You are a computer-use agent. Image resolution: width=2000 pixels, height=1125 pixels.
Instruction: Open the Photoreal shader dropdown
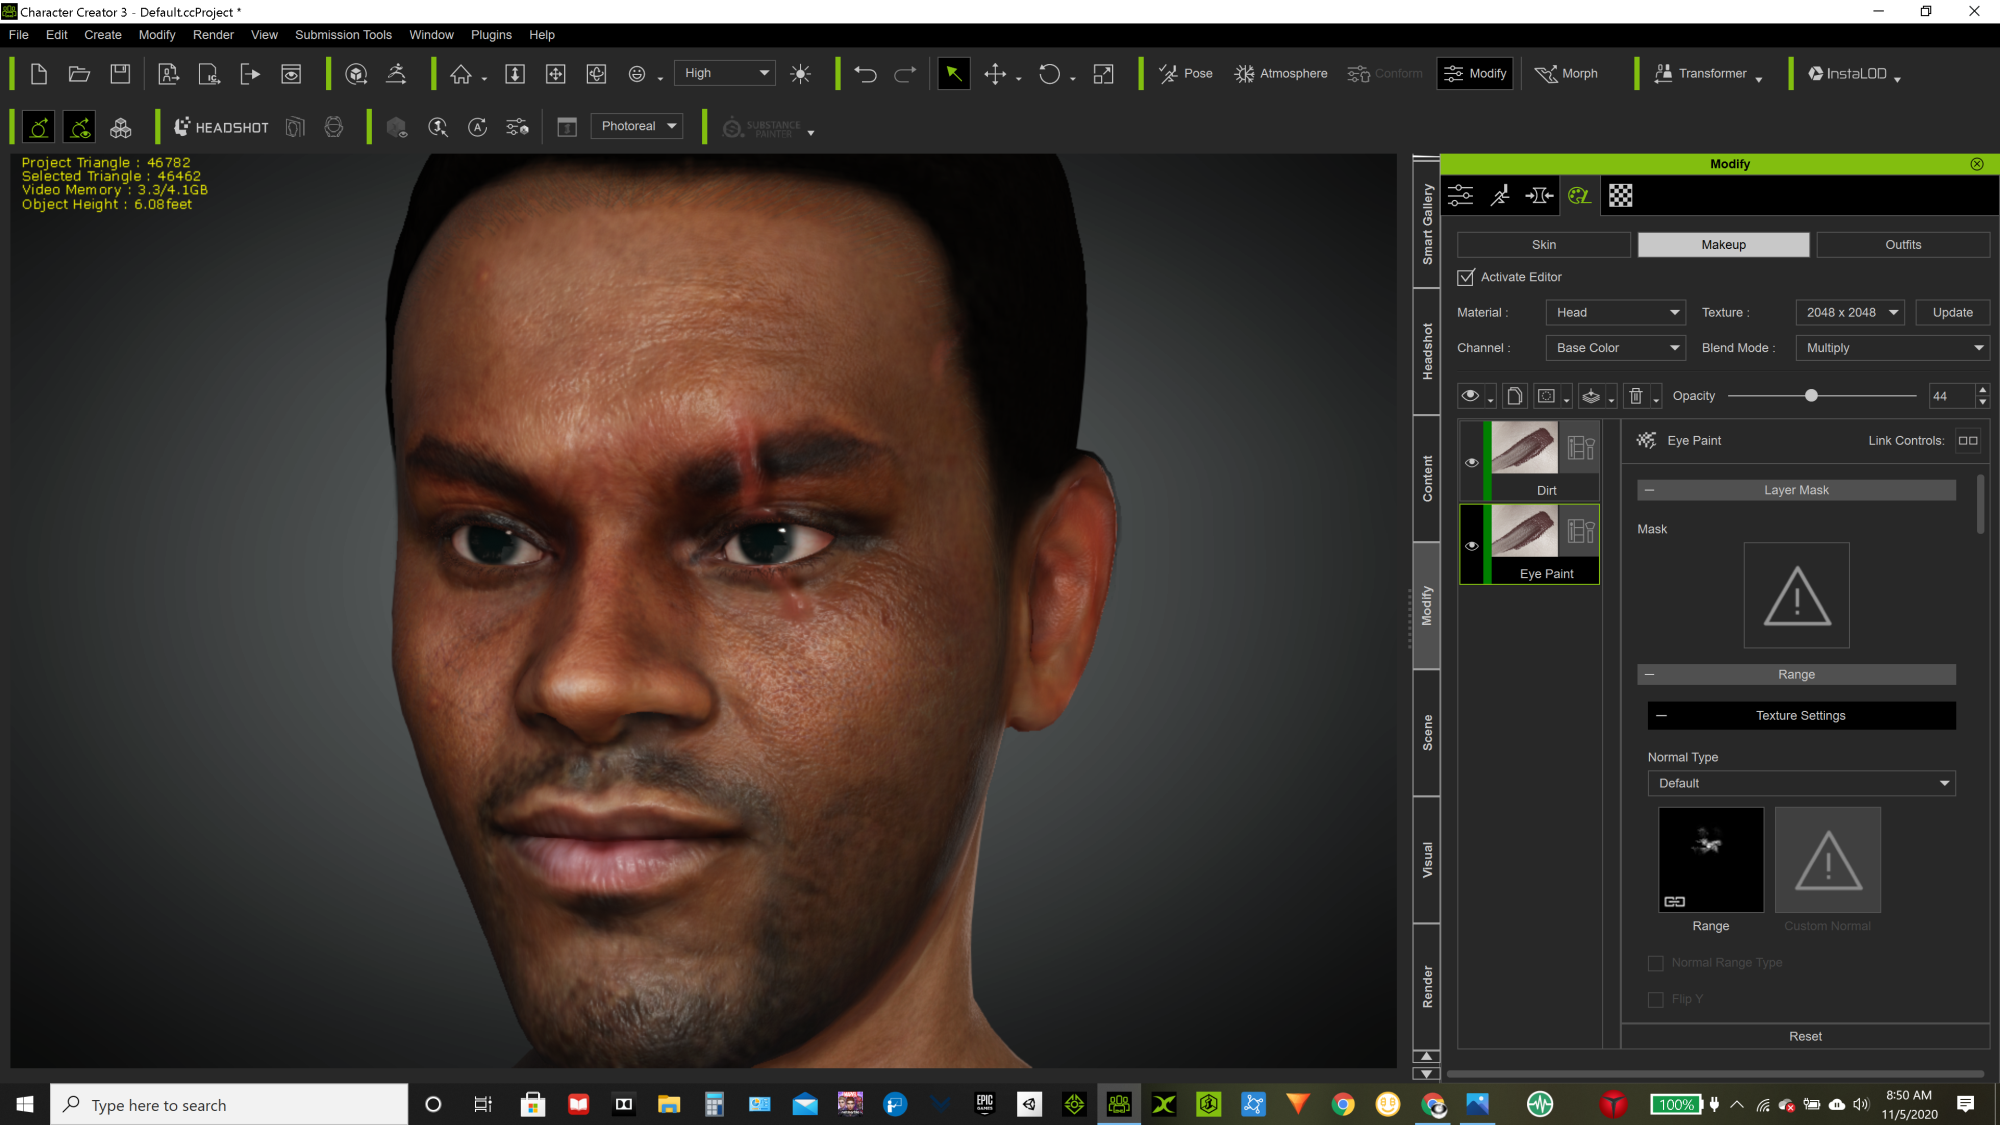637,126
